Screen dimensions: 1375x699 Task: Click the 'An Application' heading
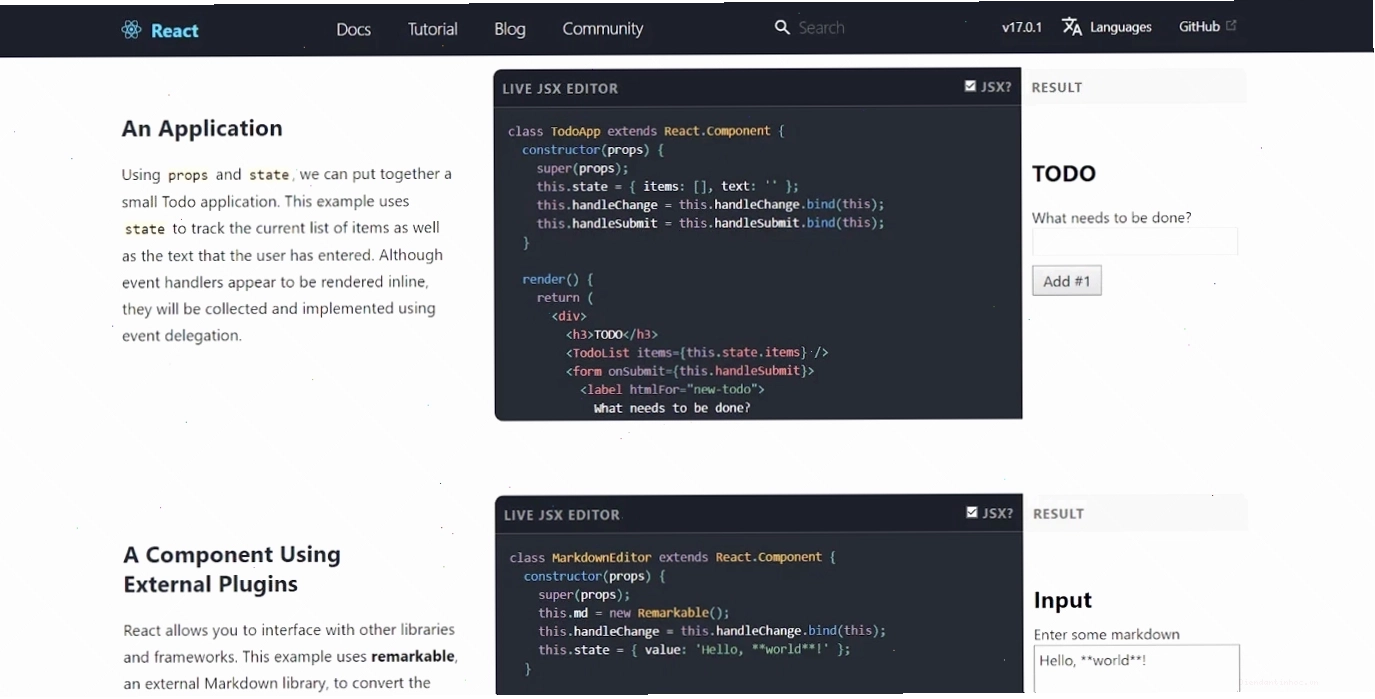point(202,128)
